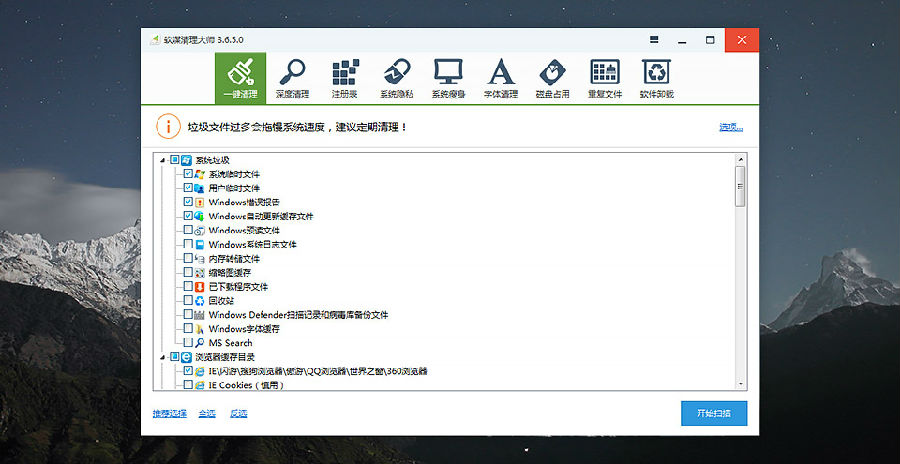Check the MS Search checkbox
Screen dimensions: 900x464
188,343
